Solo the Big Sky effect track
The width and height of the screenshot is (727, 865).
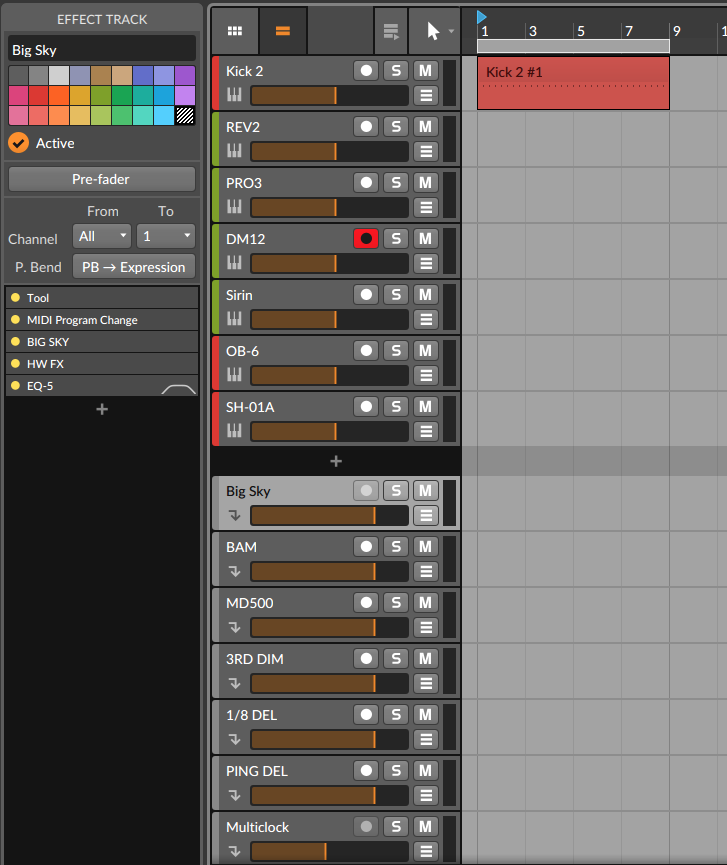(396, 490)
